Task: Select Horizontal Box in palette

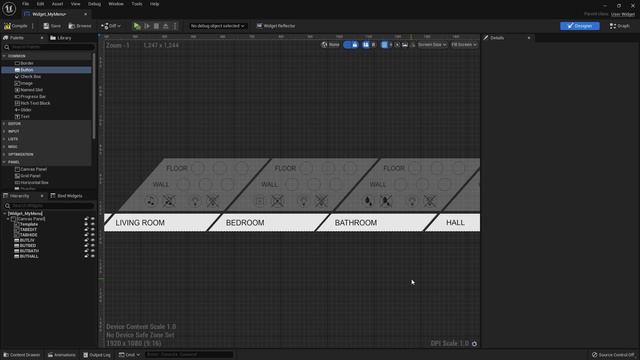Action: tap(34, 183)
